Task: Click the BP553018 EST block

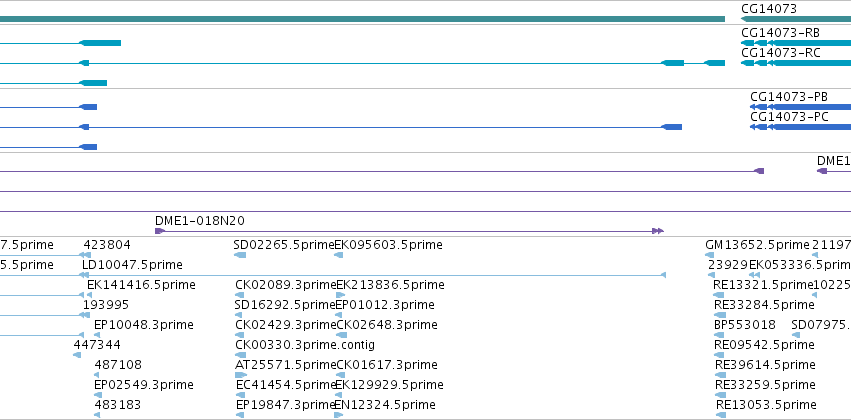Action: (x=719, y=335)
